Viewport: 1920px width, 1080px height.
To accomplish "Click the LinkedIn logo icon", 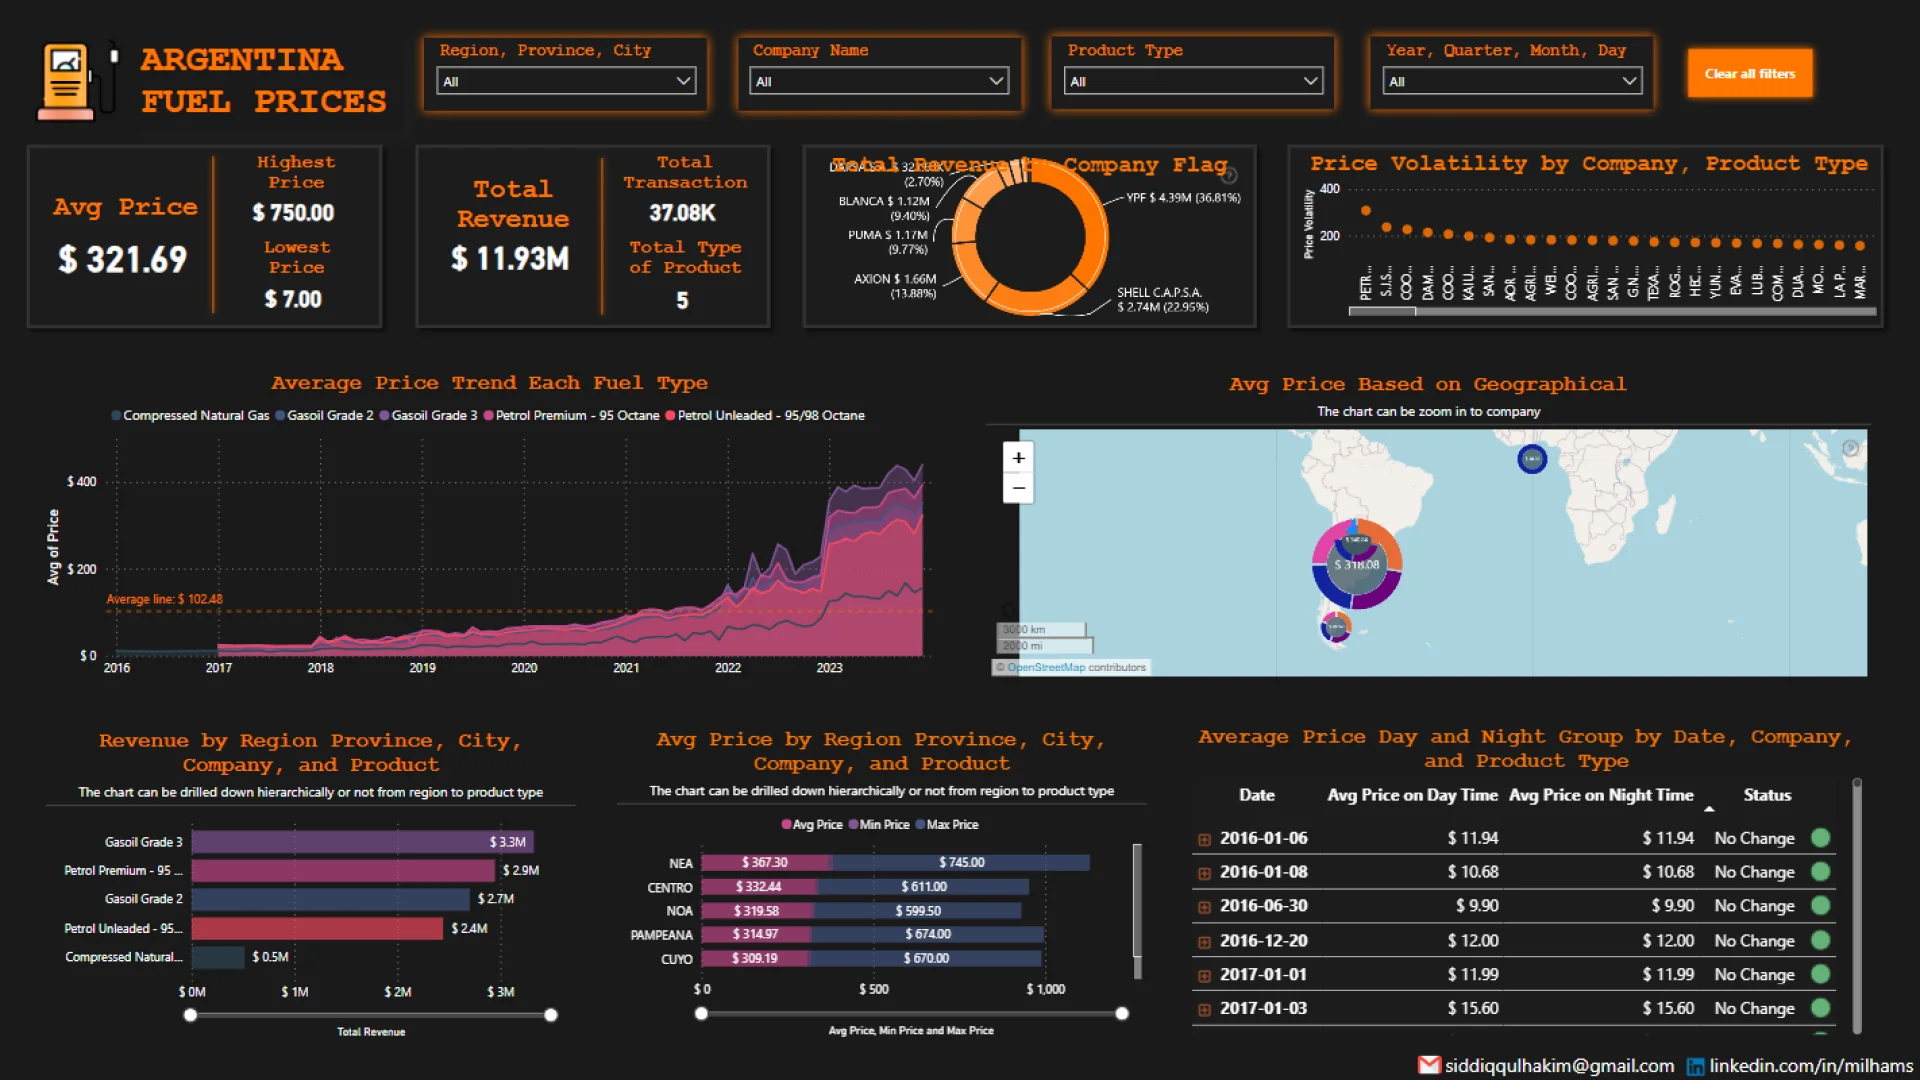I will [1695, 1067].
